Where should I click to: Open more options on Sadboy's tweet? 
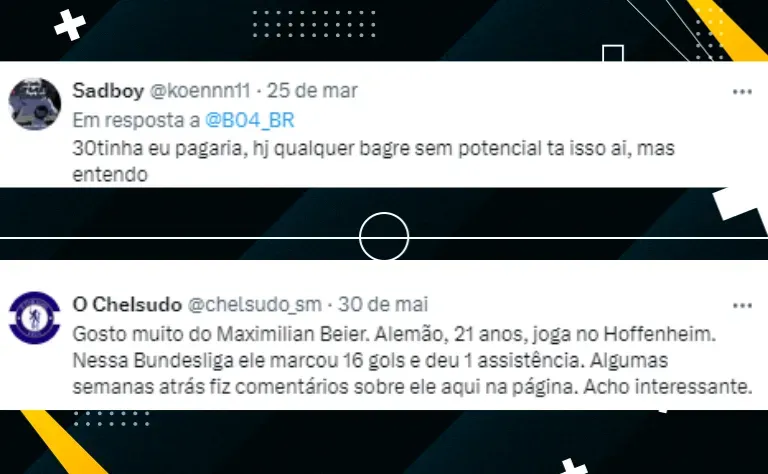742,92
